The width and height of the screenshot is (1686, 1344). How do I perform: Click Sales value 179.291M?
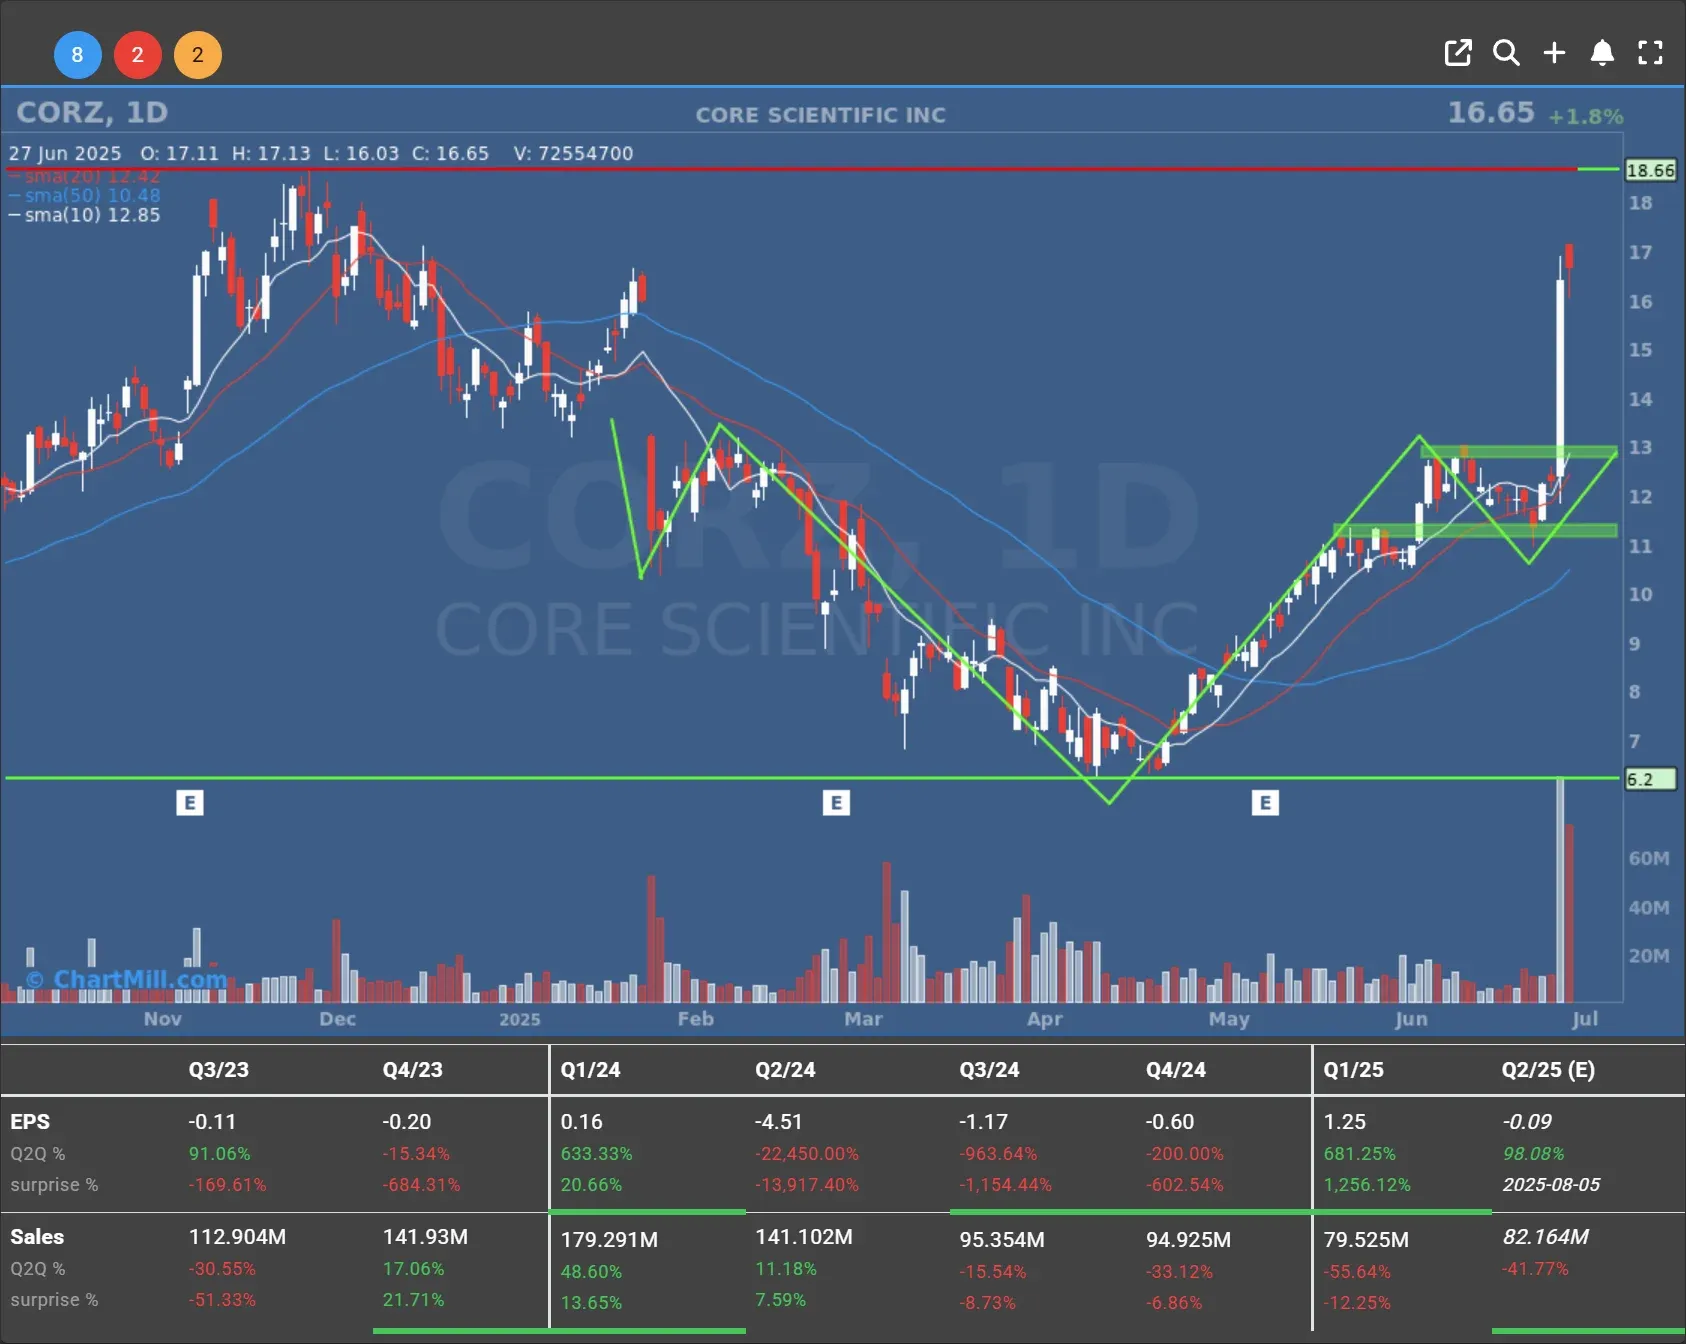609,1240
